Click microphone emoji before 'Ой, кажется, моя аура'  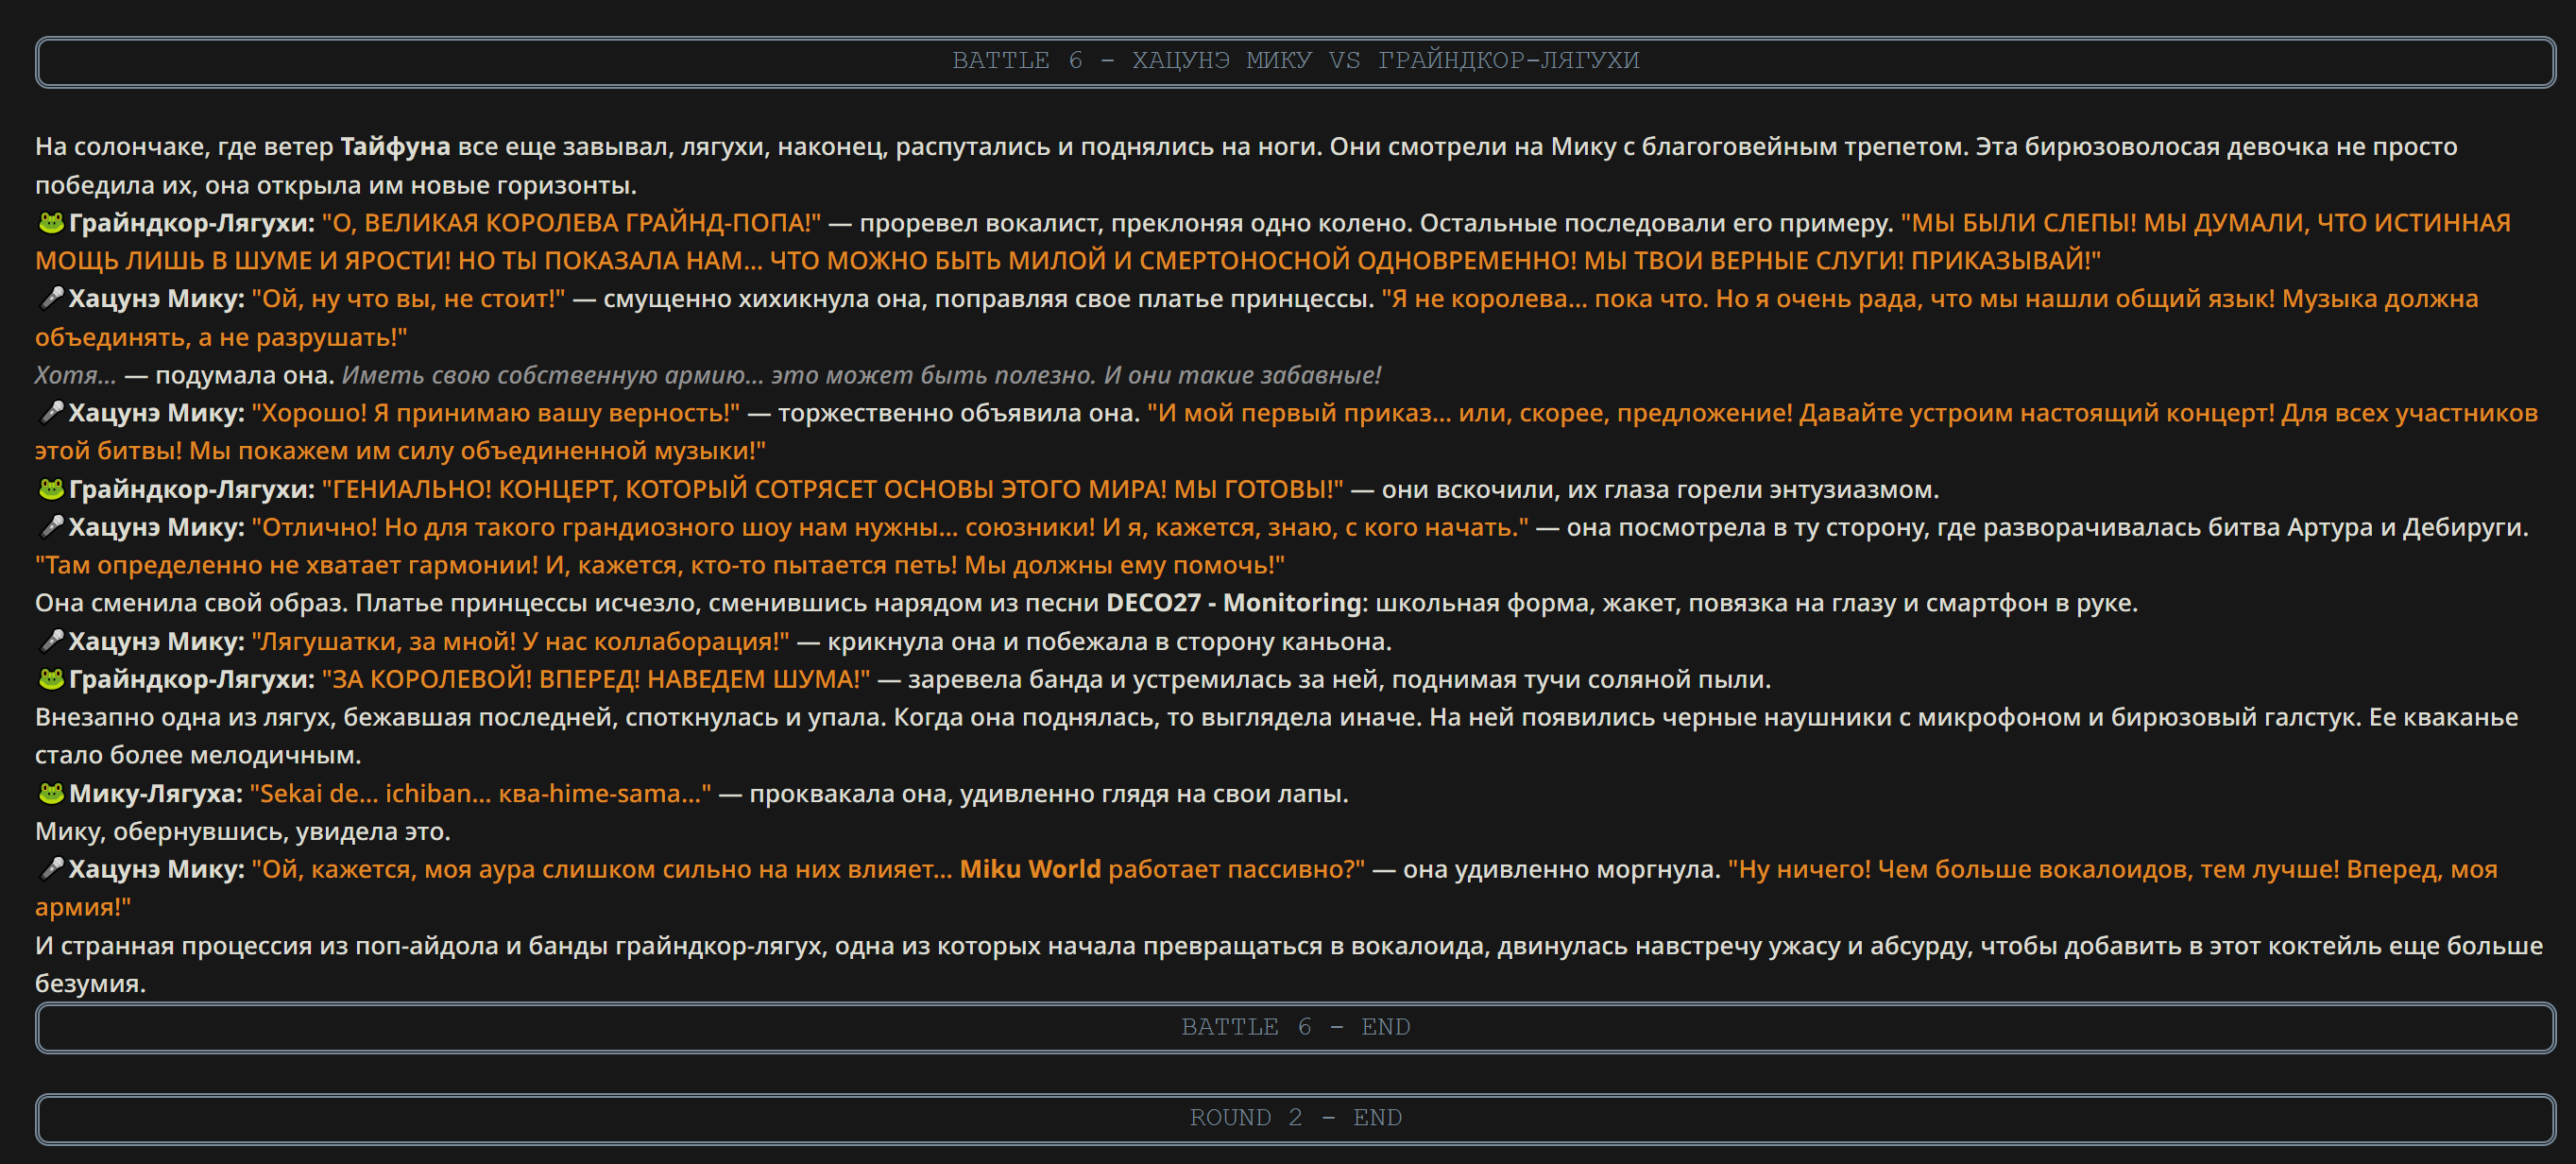click(51, 869)
